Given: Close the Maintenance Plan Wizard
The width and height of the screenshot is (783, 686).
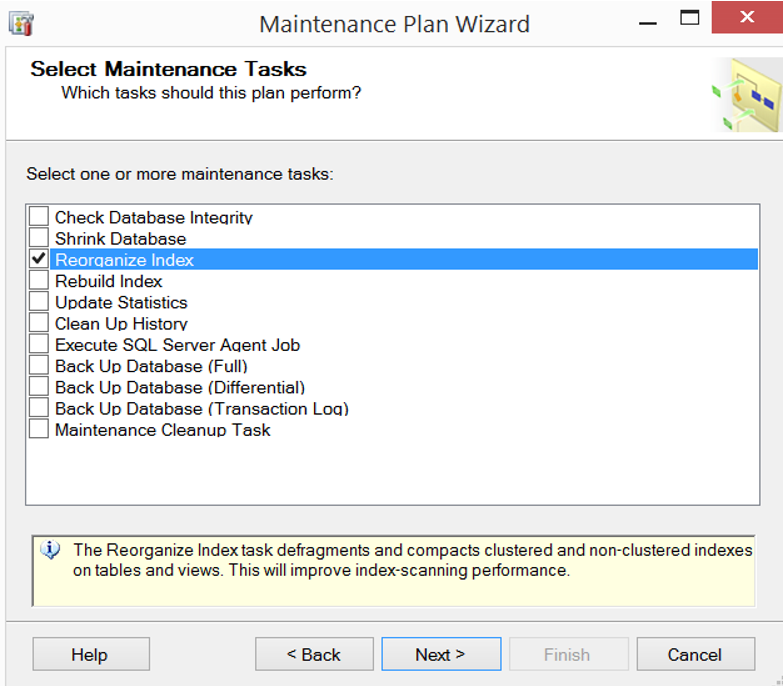Looking at the screenshot, I should pyautogui.click(x=747, y=17).
